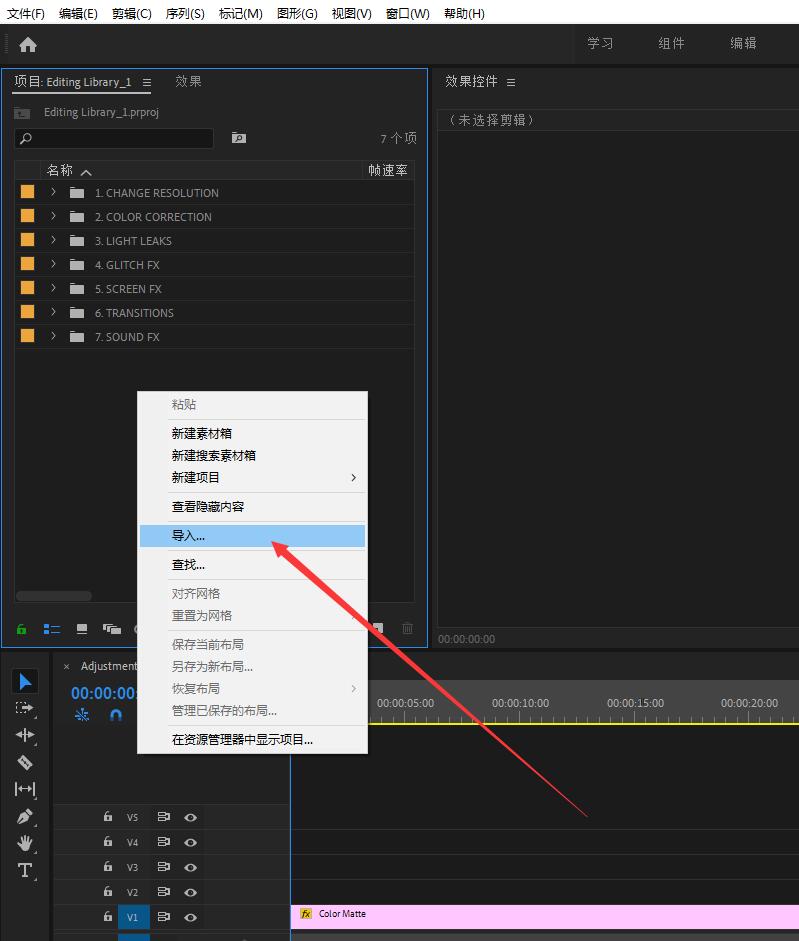Select the Ripple Edit tool
This screenshot has width=799, height=941.
(25, 735)
